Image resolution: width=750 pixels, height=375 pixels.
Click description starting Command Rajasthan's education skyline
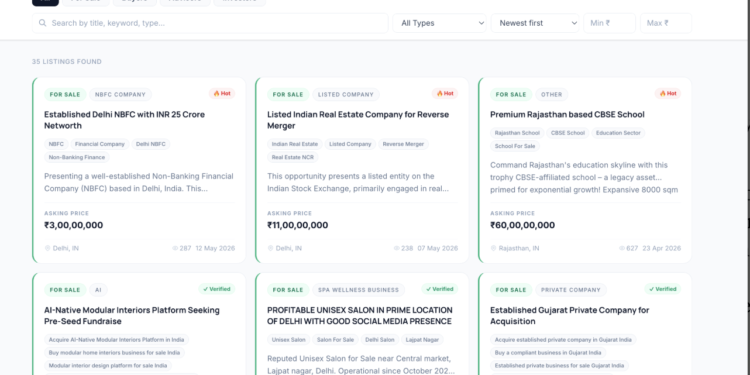tap(584, 177)
